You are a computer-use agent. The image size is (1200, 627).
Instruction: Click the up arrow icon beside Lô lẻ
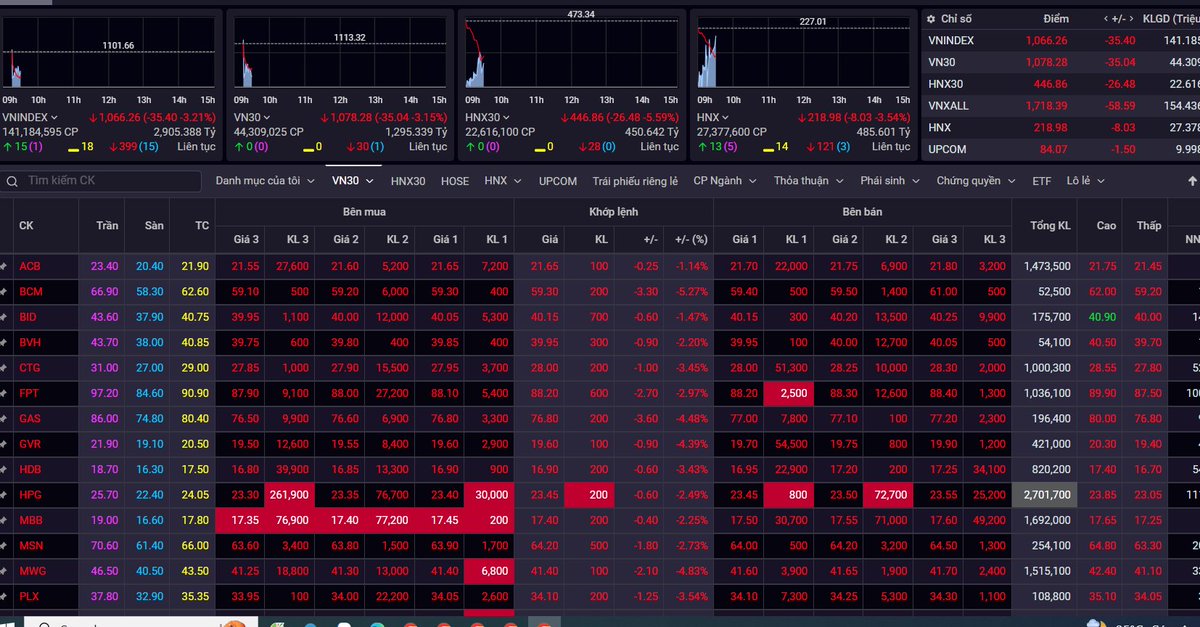point(1192,181)
